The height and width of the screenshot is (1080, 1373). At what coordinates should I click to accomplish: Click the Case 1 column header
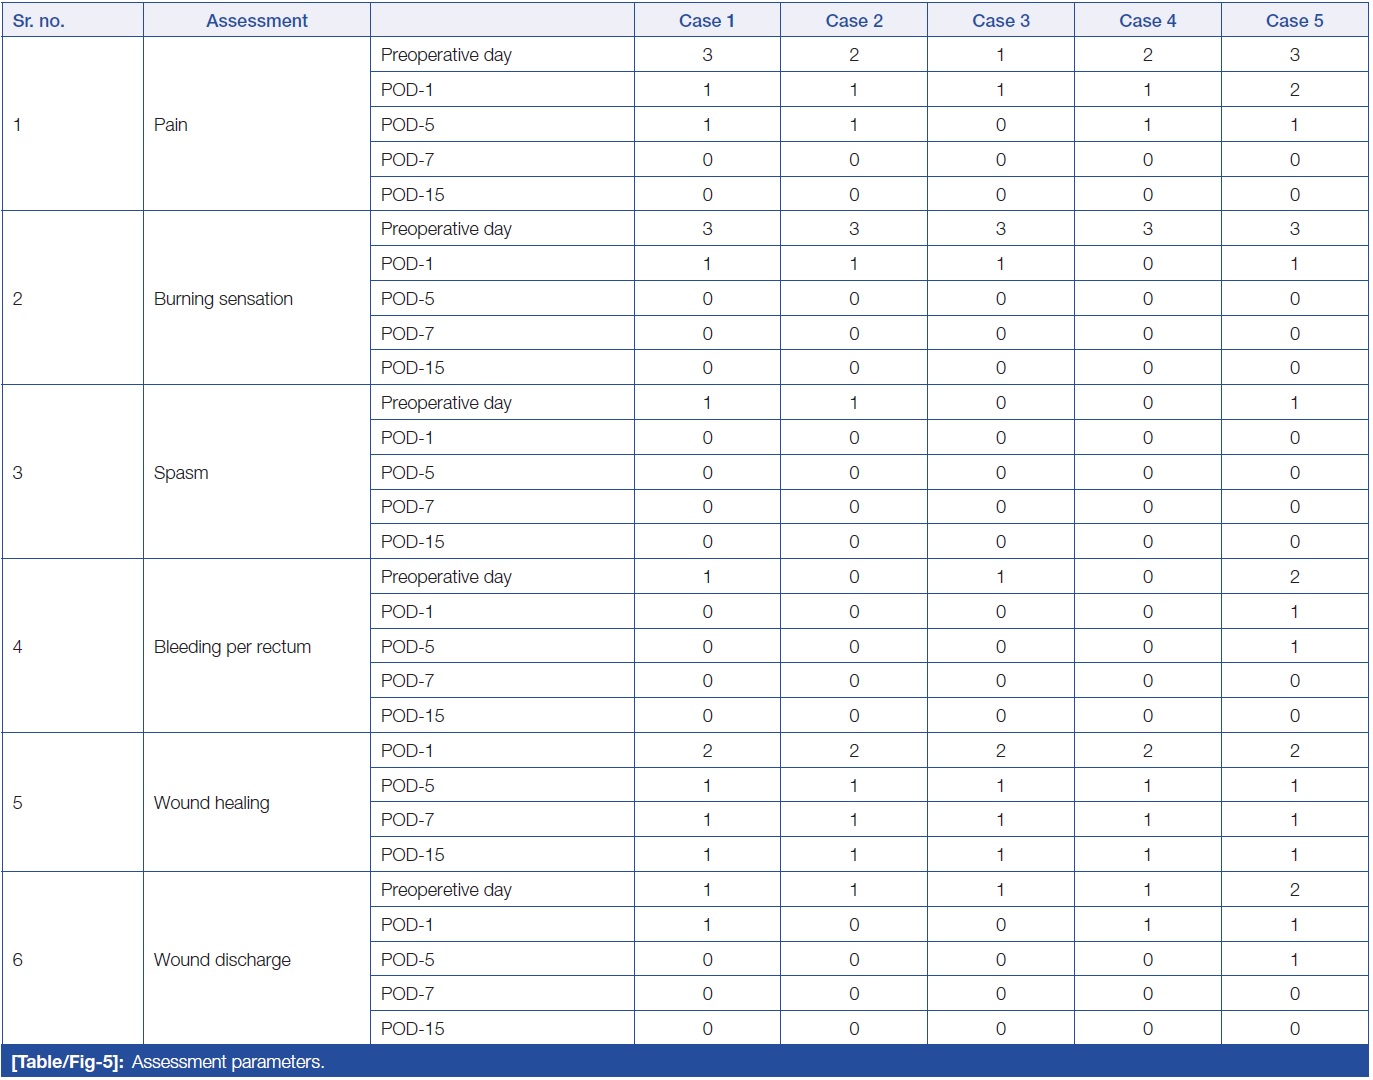[706, 21]
